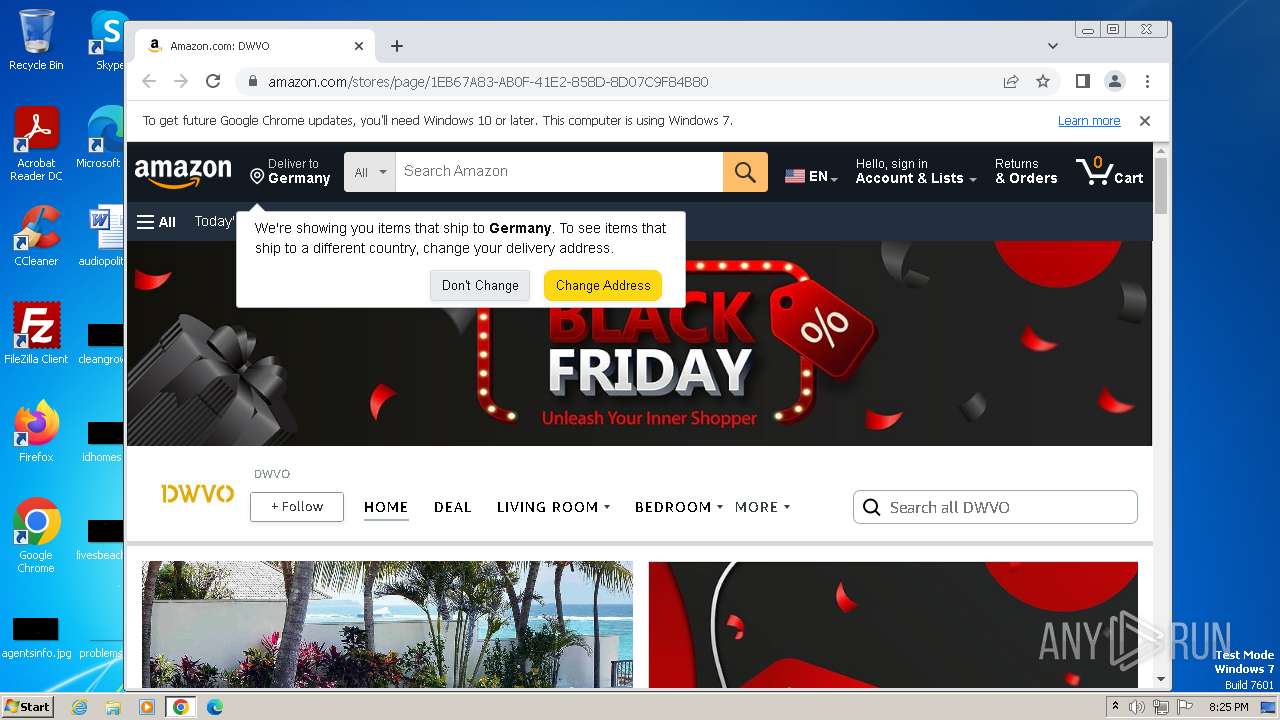Click the Start button
This screenshot has height=720, width=1280.
(x=27, y=707)
